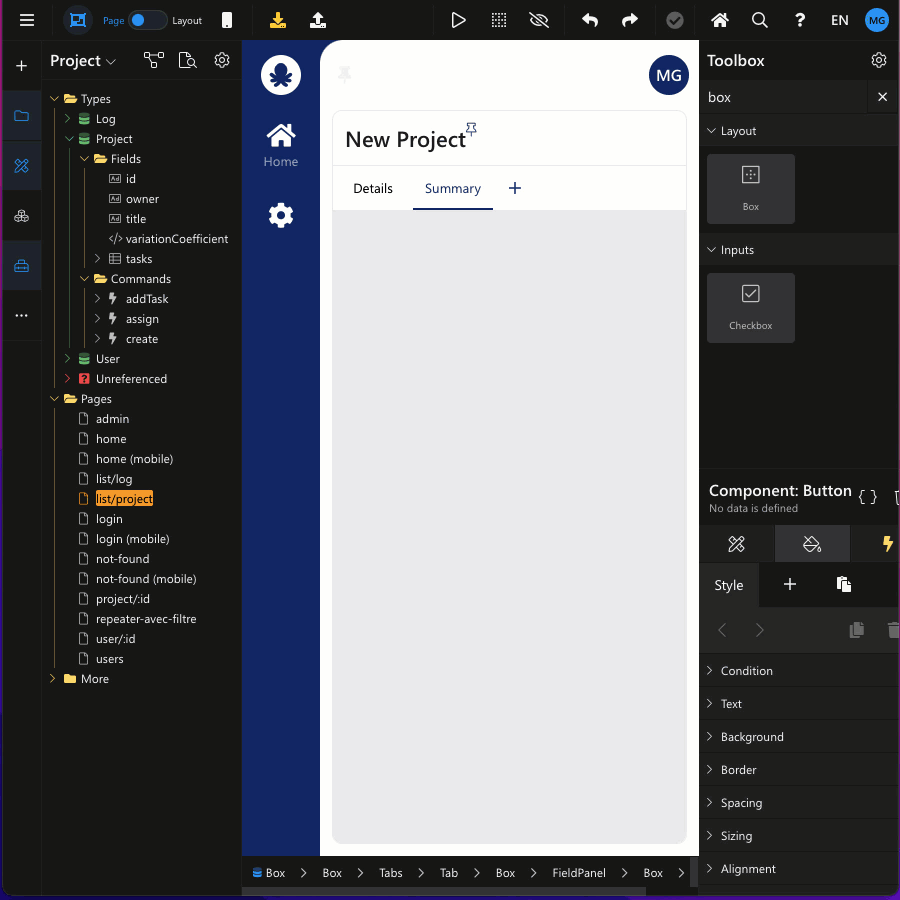
Task: Click the toolbox search field containing 'box'
Action: tap(783, 97)
